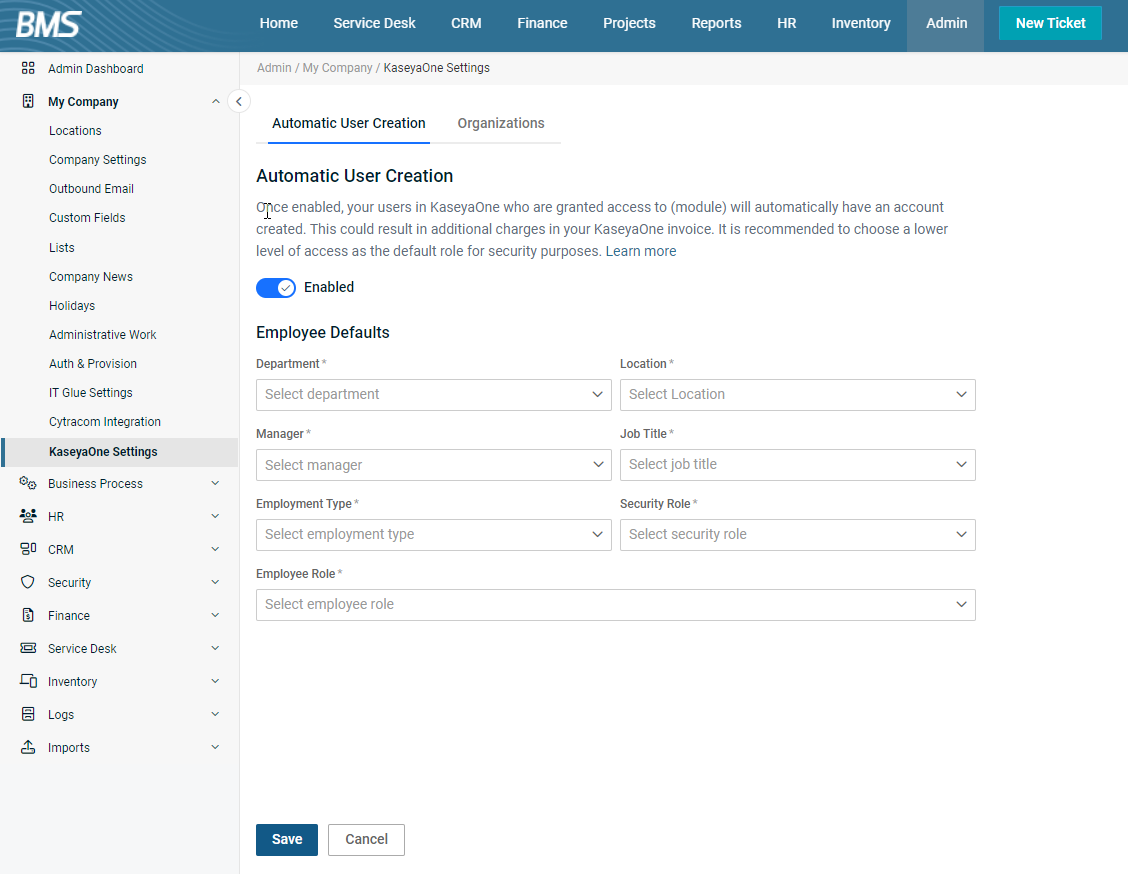This screenshot has height=874, width=1128.
Task: Open Projects in the top navigation
Action: 629,23
